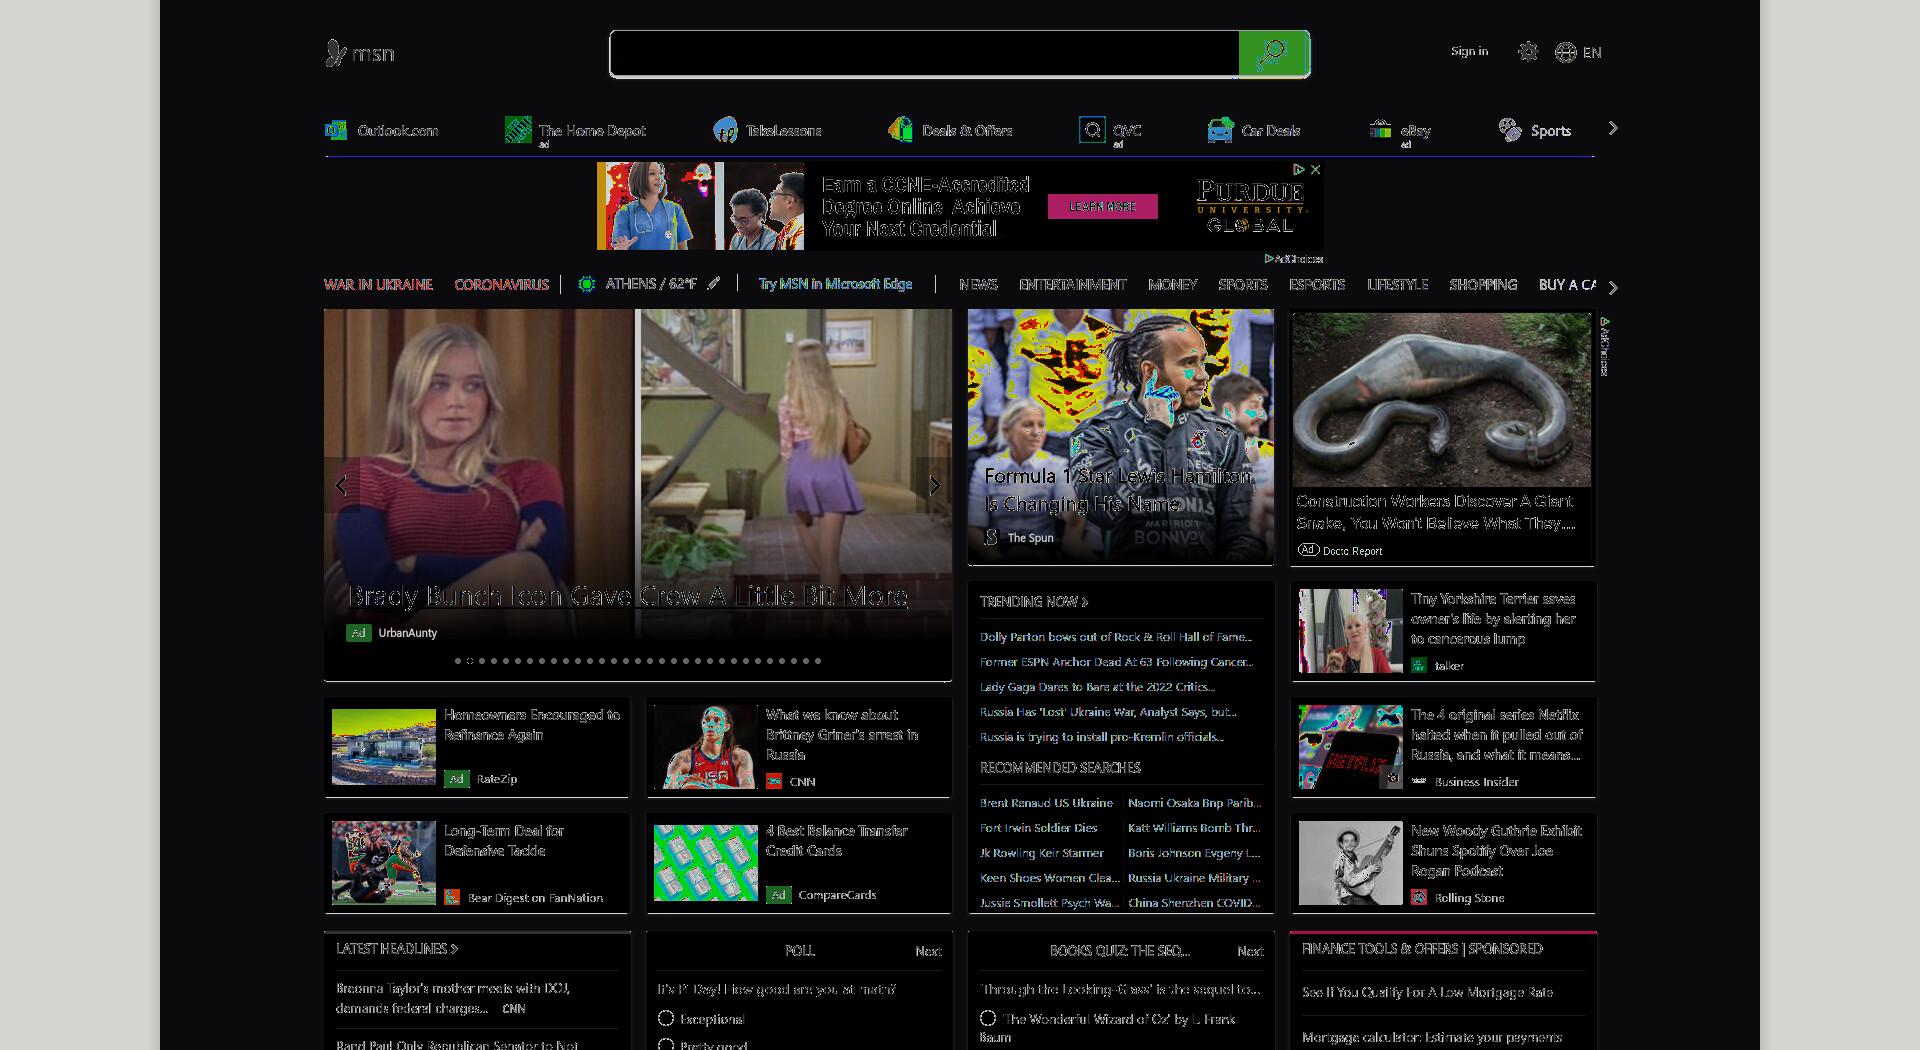Viewport: 1920px width, 1050px height.
Task: Switch to the Esports category
Action: point(1317,285)
